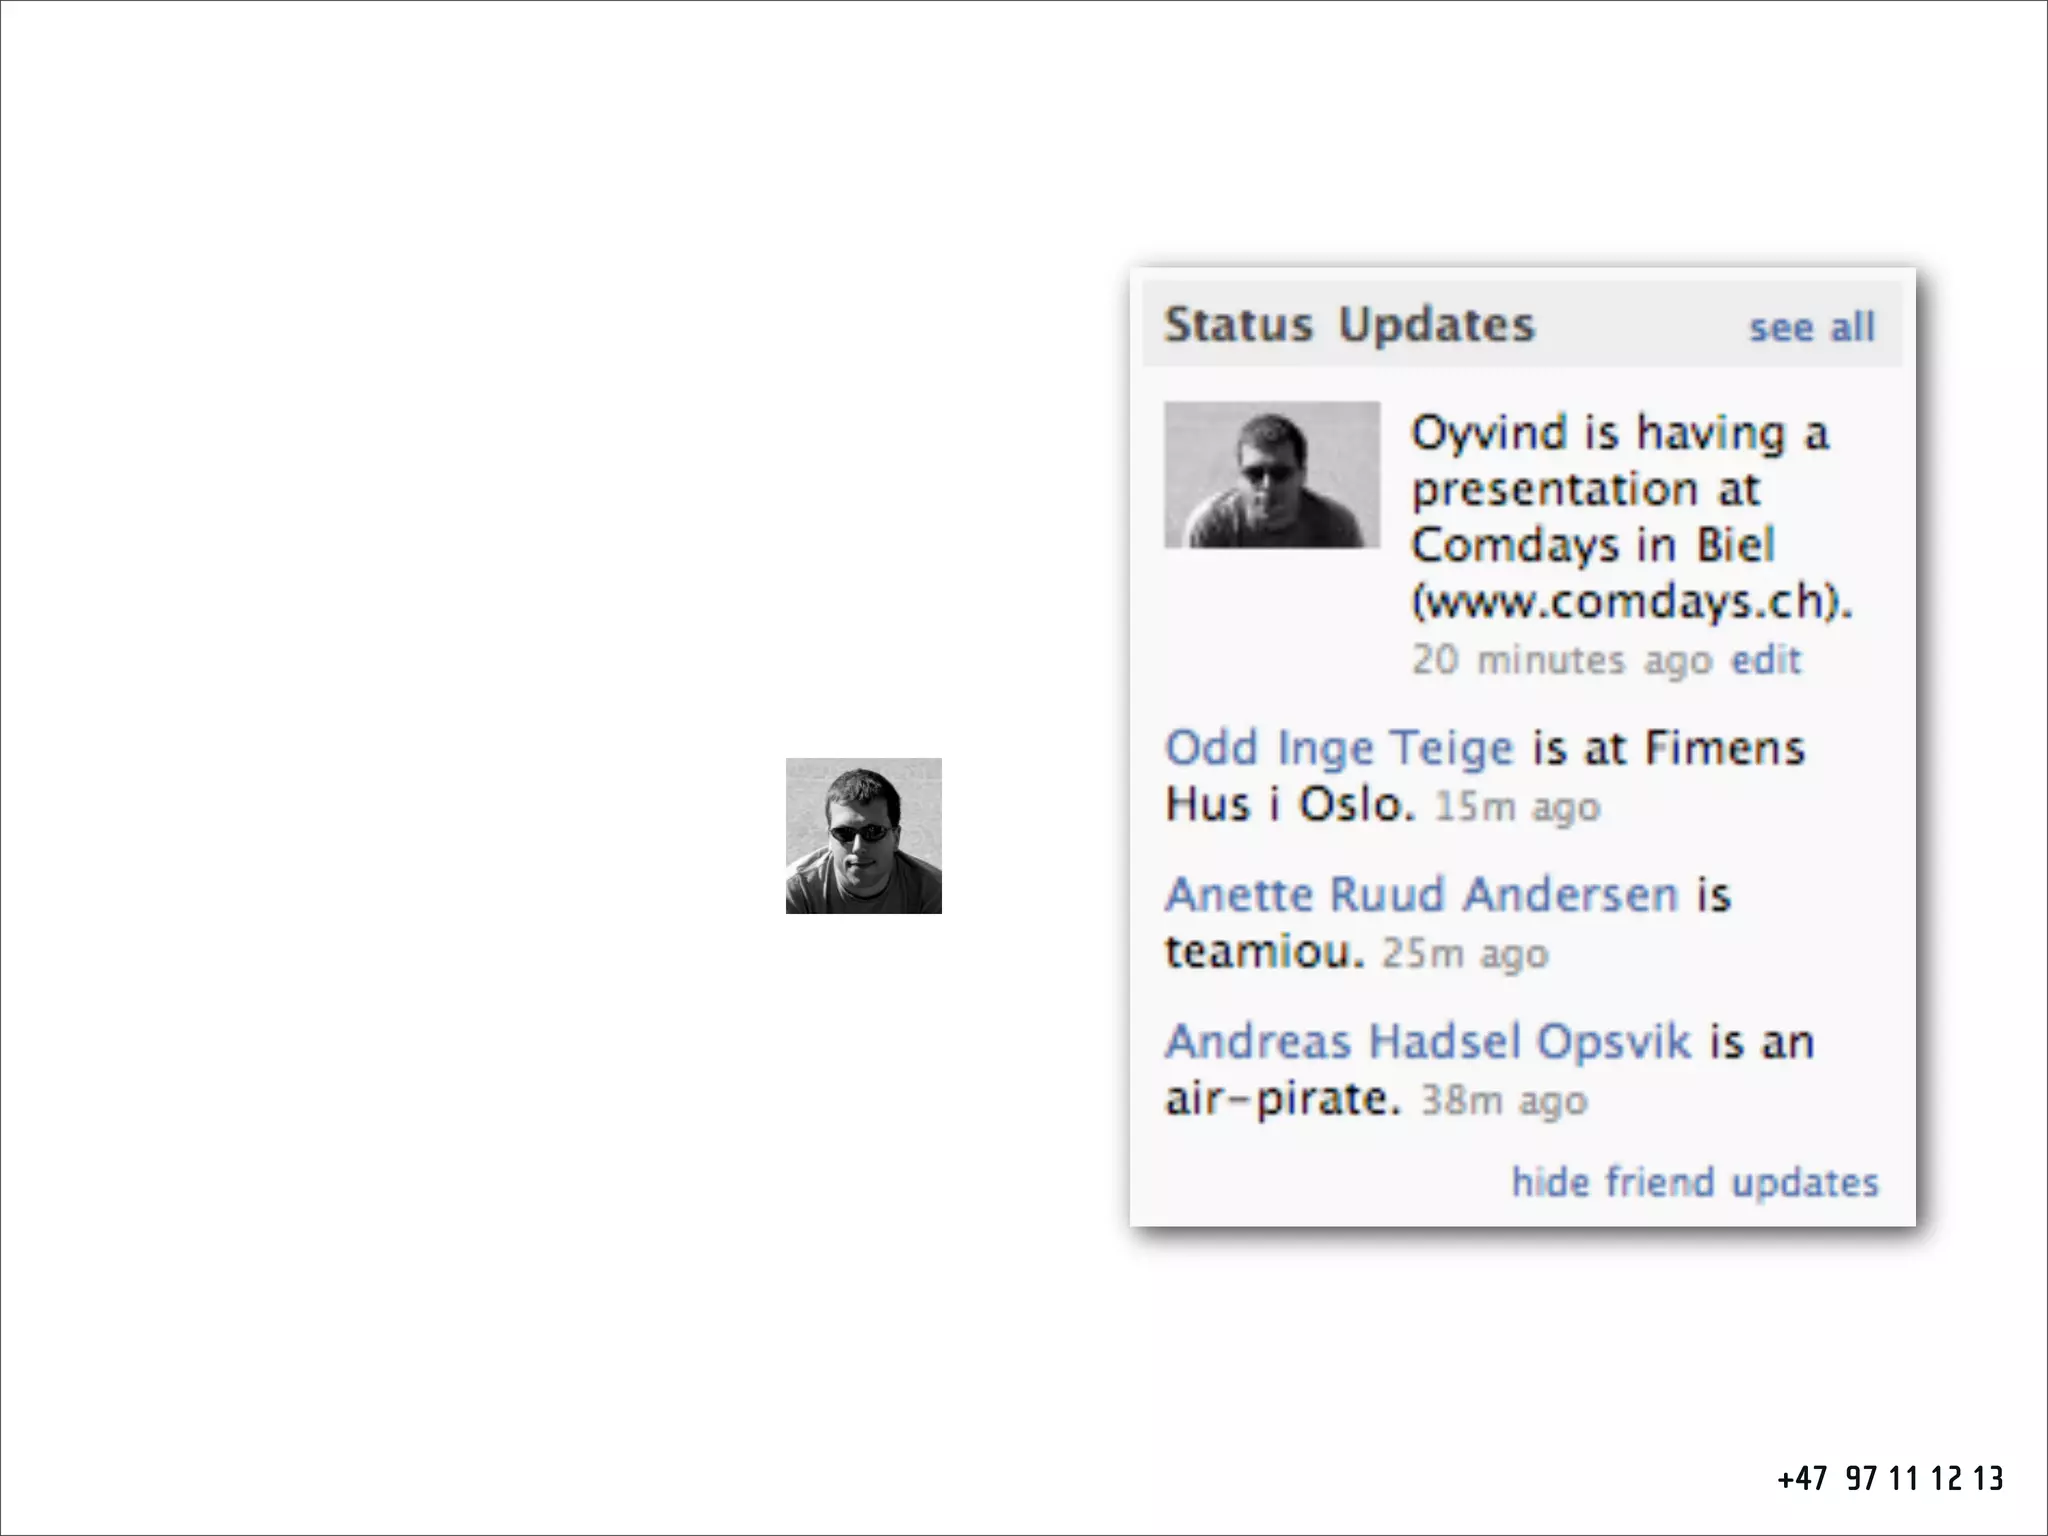Open Odd Inge Teige's profile link
Image resolution: width=2048 pixels, height=1536 pixels.
(1339, 748)
